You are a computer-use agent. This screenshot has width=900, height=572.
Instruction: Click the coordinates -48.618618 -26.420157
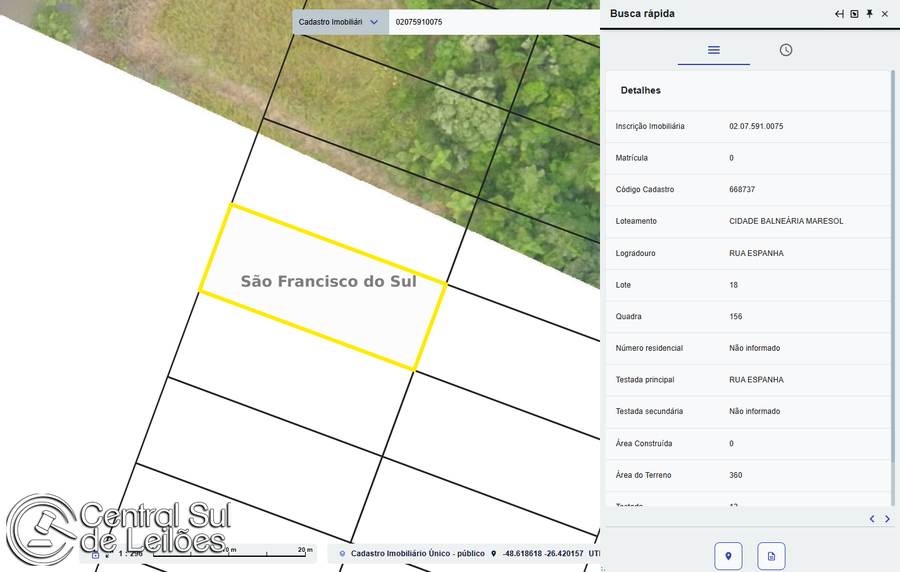(x=543, y=554)
